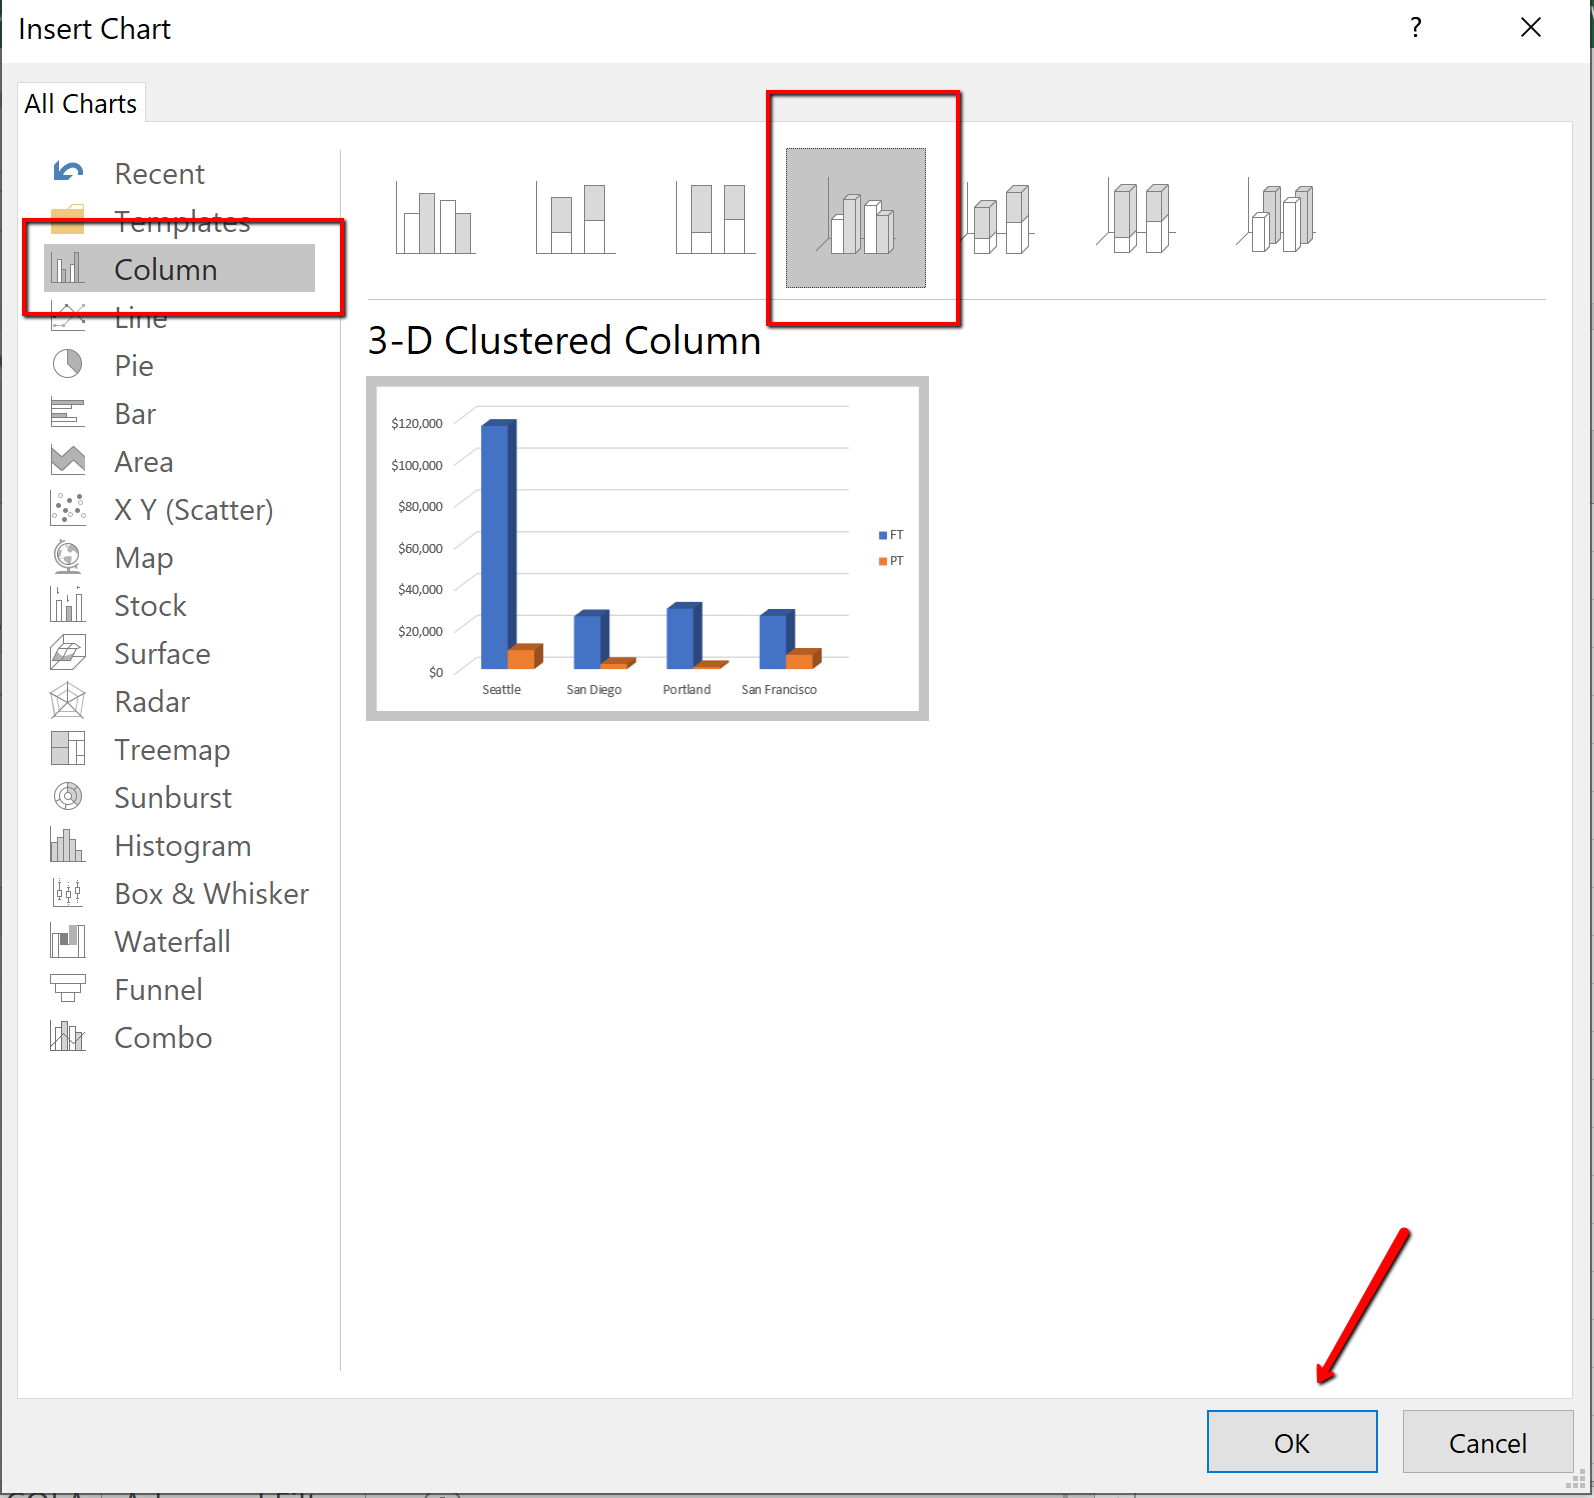The image size is (1594, 1498).
Task: Click the Waterfall chart icon
Action: click(68, 941)
